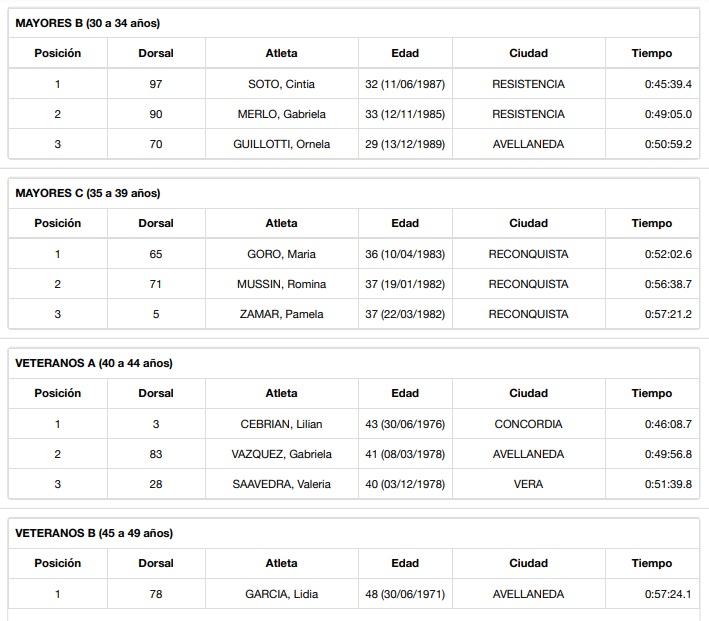This screenshot has height=621, width=709.
Task: Click on MUSSIN, Romina
Action: 281,284
